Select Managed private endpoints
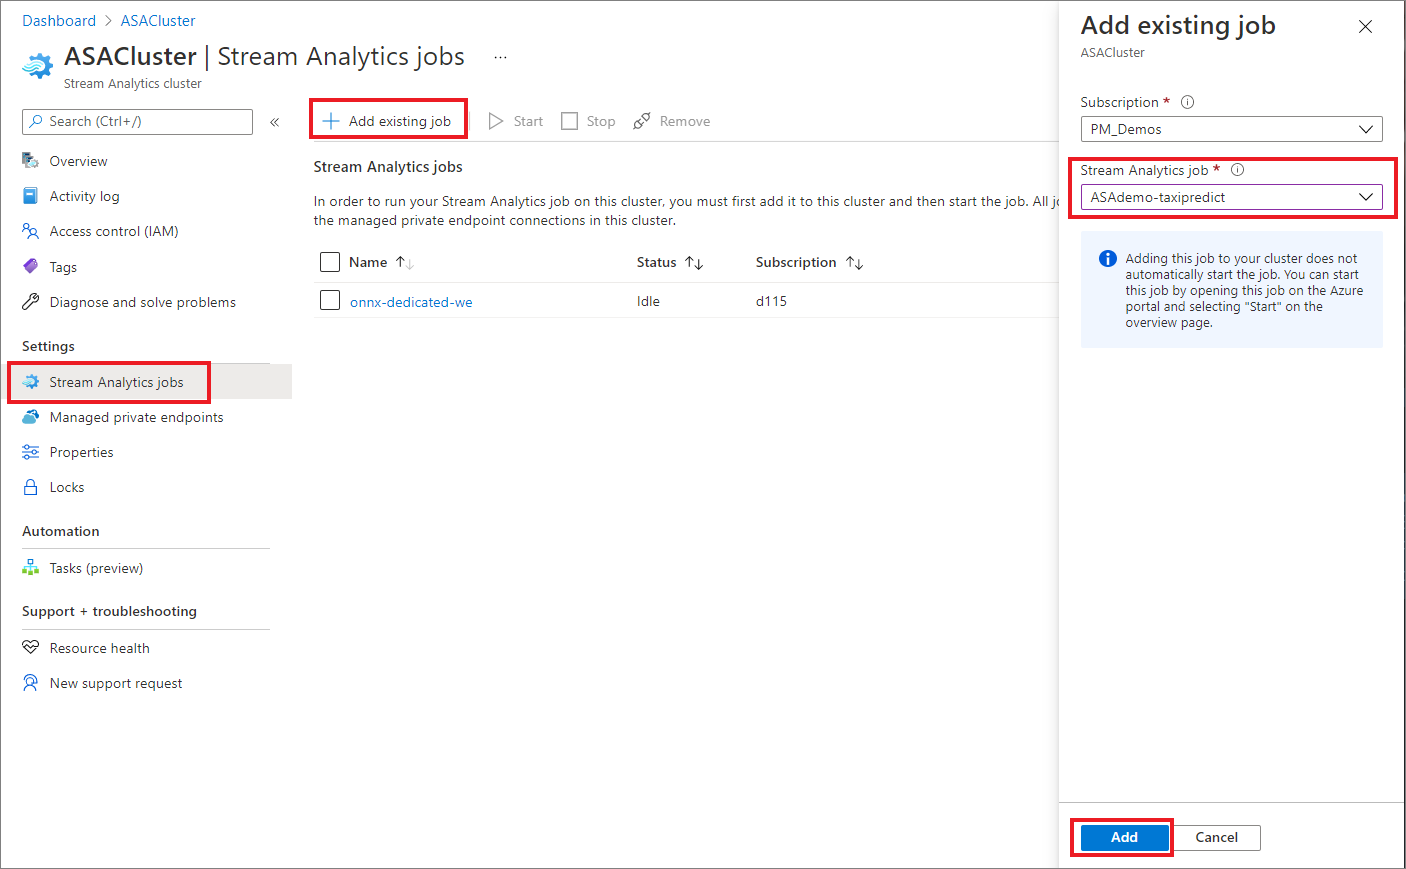 [134, 417]
